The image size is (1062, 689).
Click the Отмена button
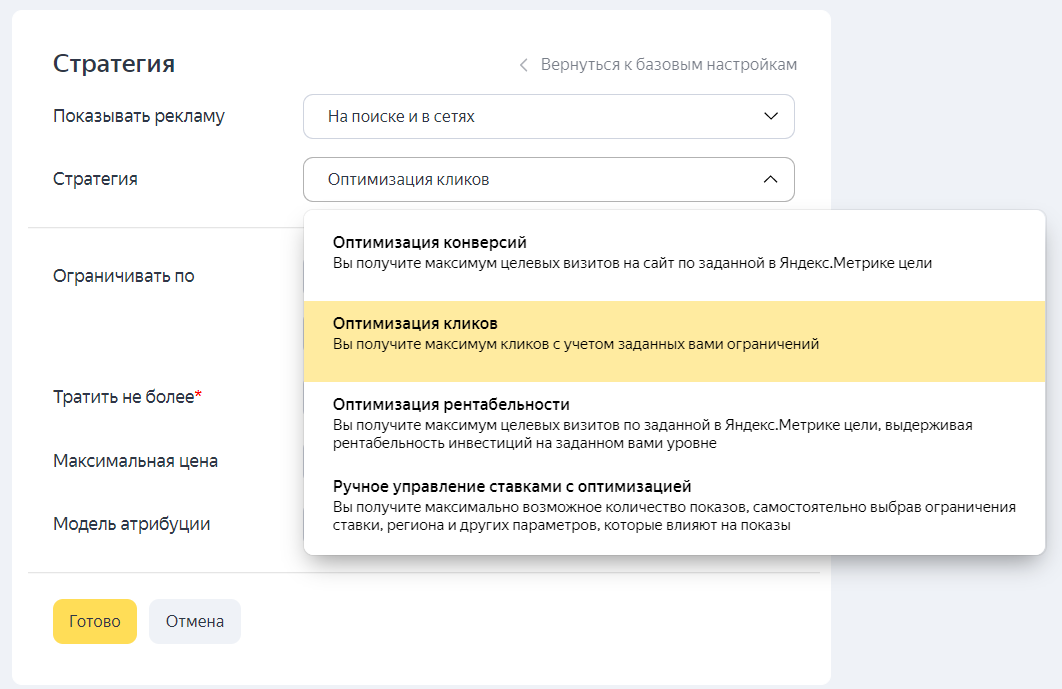[x=195, y=621]
